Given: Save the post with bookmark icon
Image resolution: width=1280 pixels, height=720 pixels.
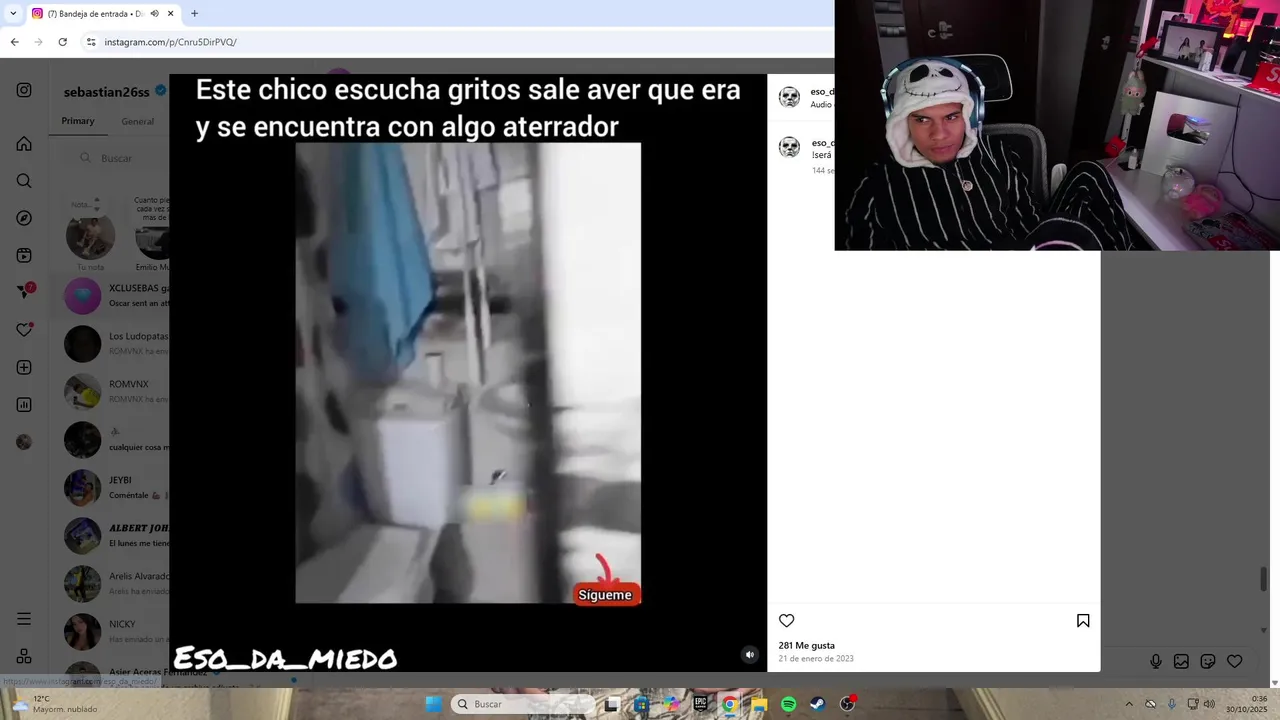Looking at the screenshot, I should [x=1083, y=621].
